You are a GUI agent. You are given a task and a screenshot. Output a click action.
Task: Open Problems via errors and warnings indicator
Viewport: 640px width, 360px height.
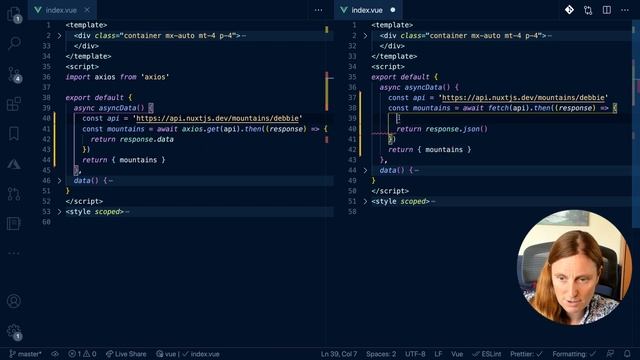point(82,354)
